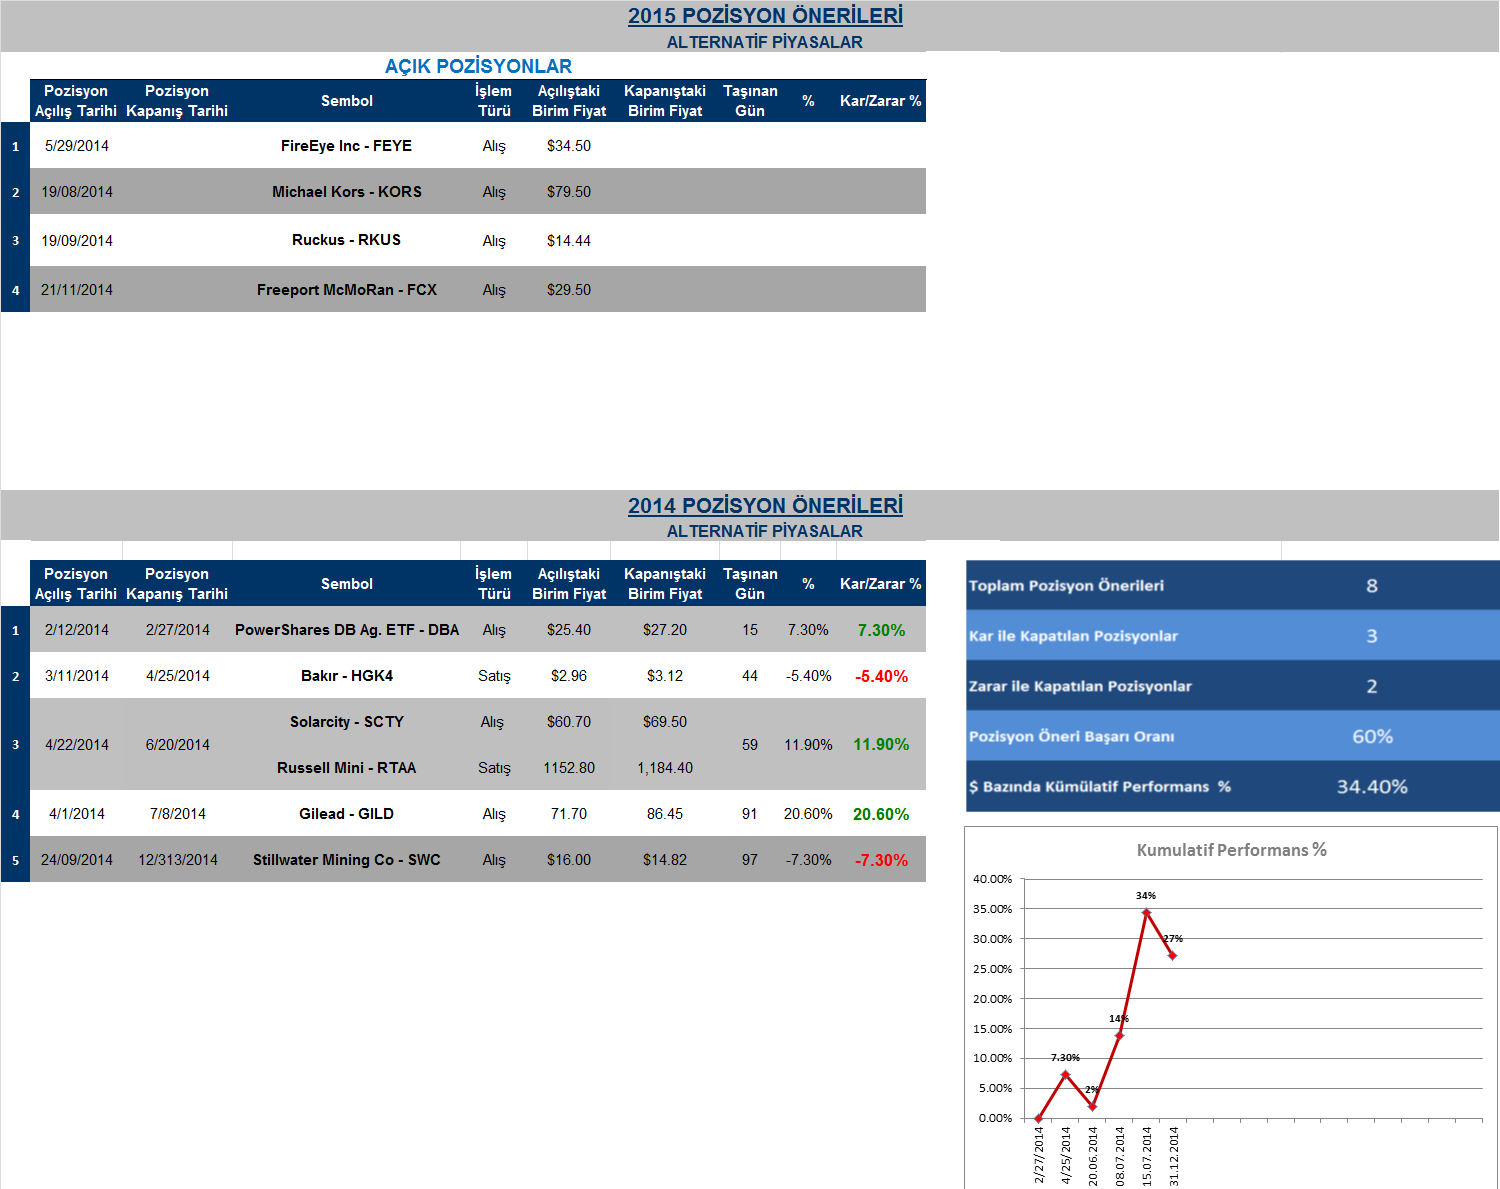Select the Michael Kors - KORS cell
This screenshot has width=1500, height=1189.
[x=346, y=192]
